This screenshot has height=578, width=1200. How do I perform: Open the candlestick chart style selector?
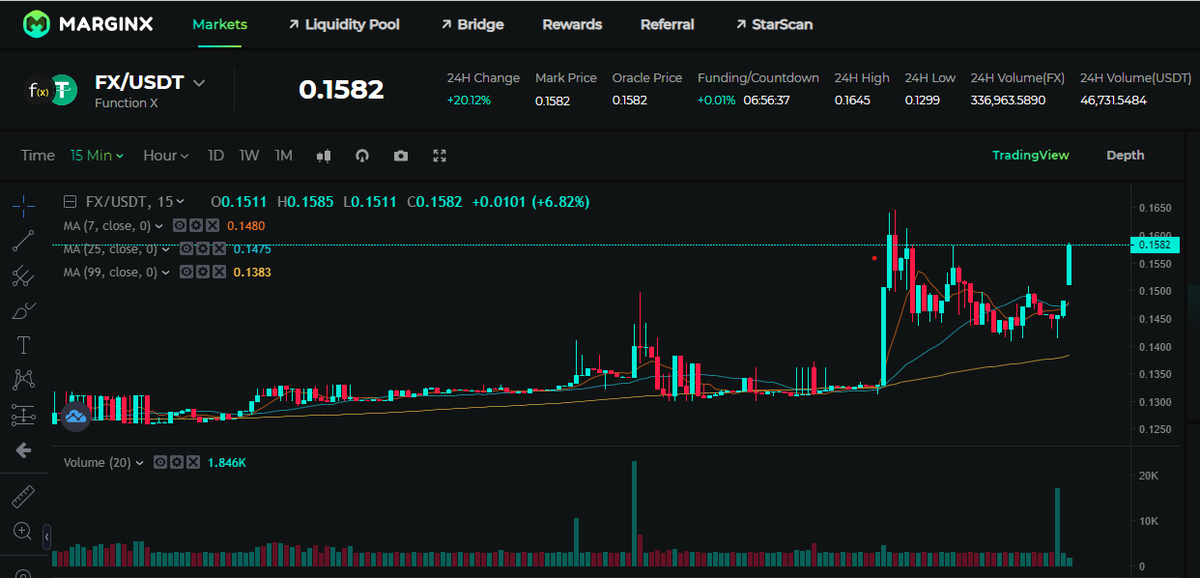(x=323, y=156)
